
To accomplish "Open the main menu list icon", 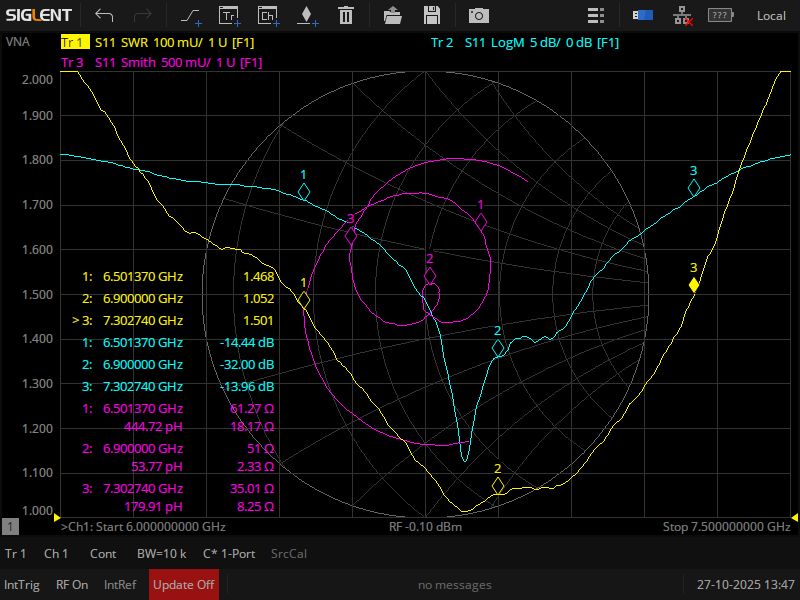I will (596, 15).
